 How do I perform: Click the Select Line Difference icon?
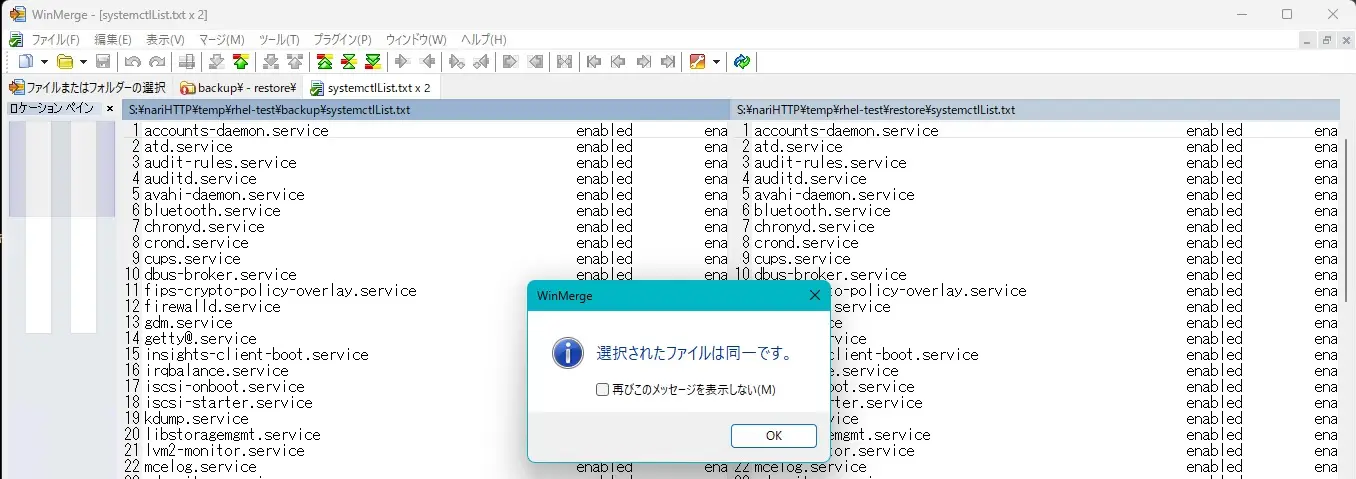187,62
